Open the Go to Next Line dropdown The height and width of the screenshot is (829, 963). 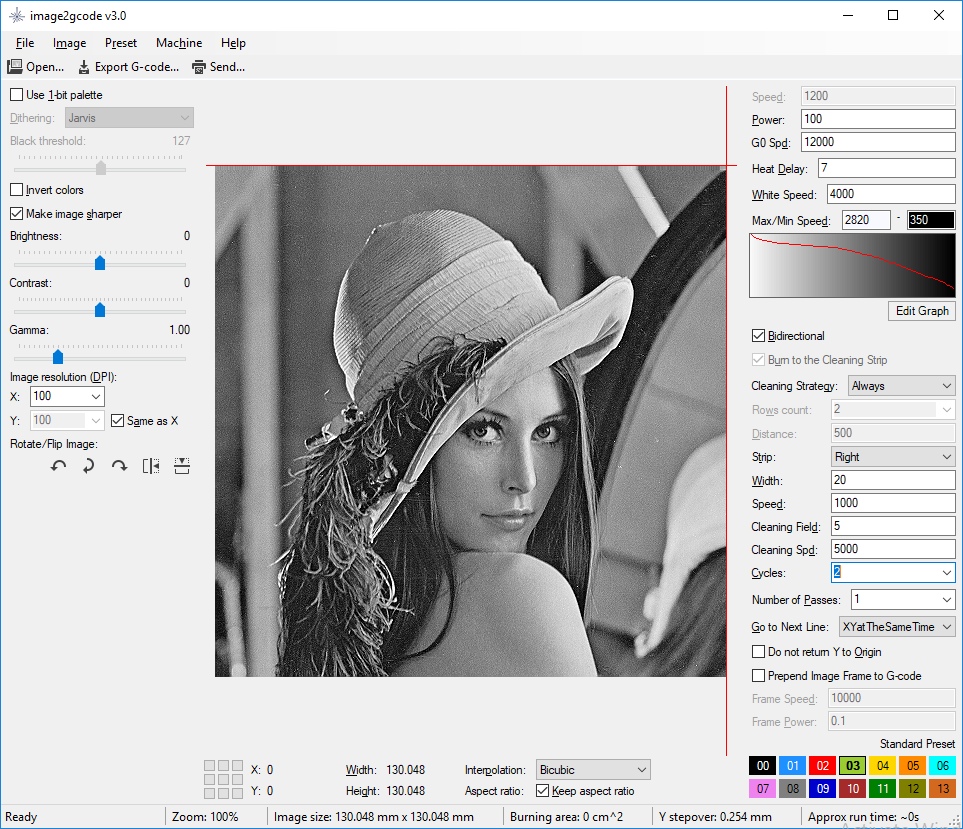coord(897,627)
